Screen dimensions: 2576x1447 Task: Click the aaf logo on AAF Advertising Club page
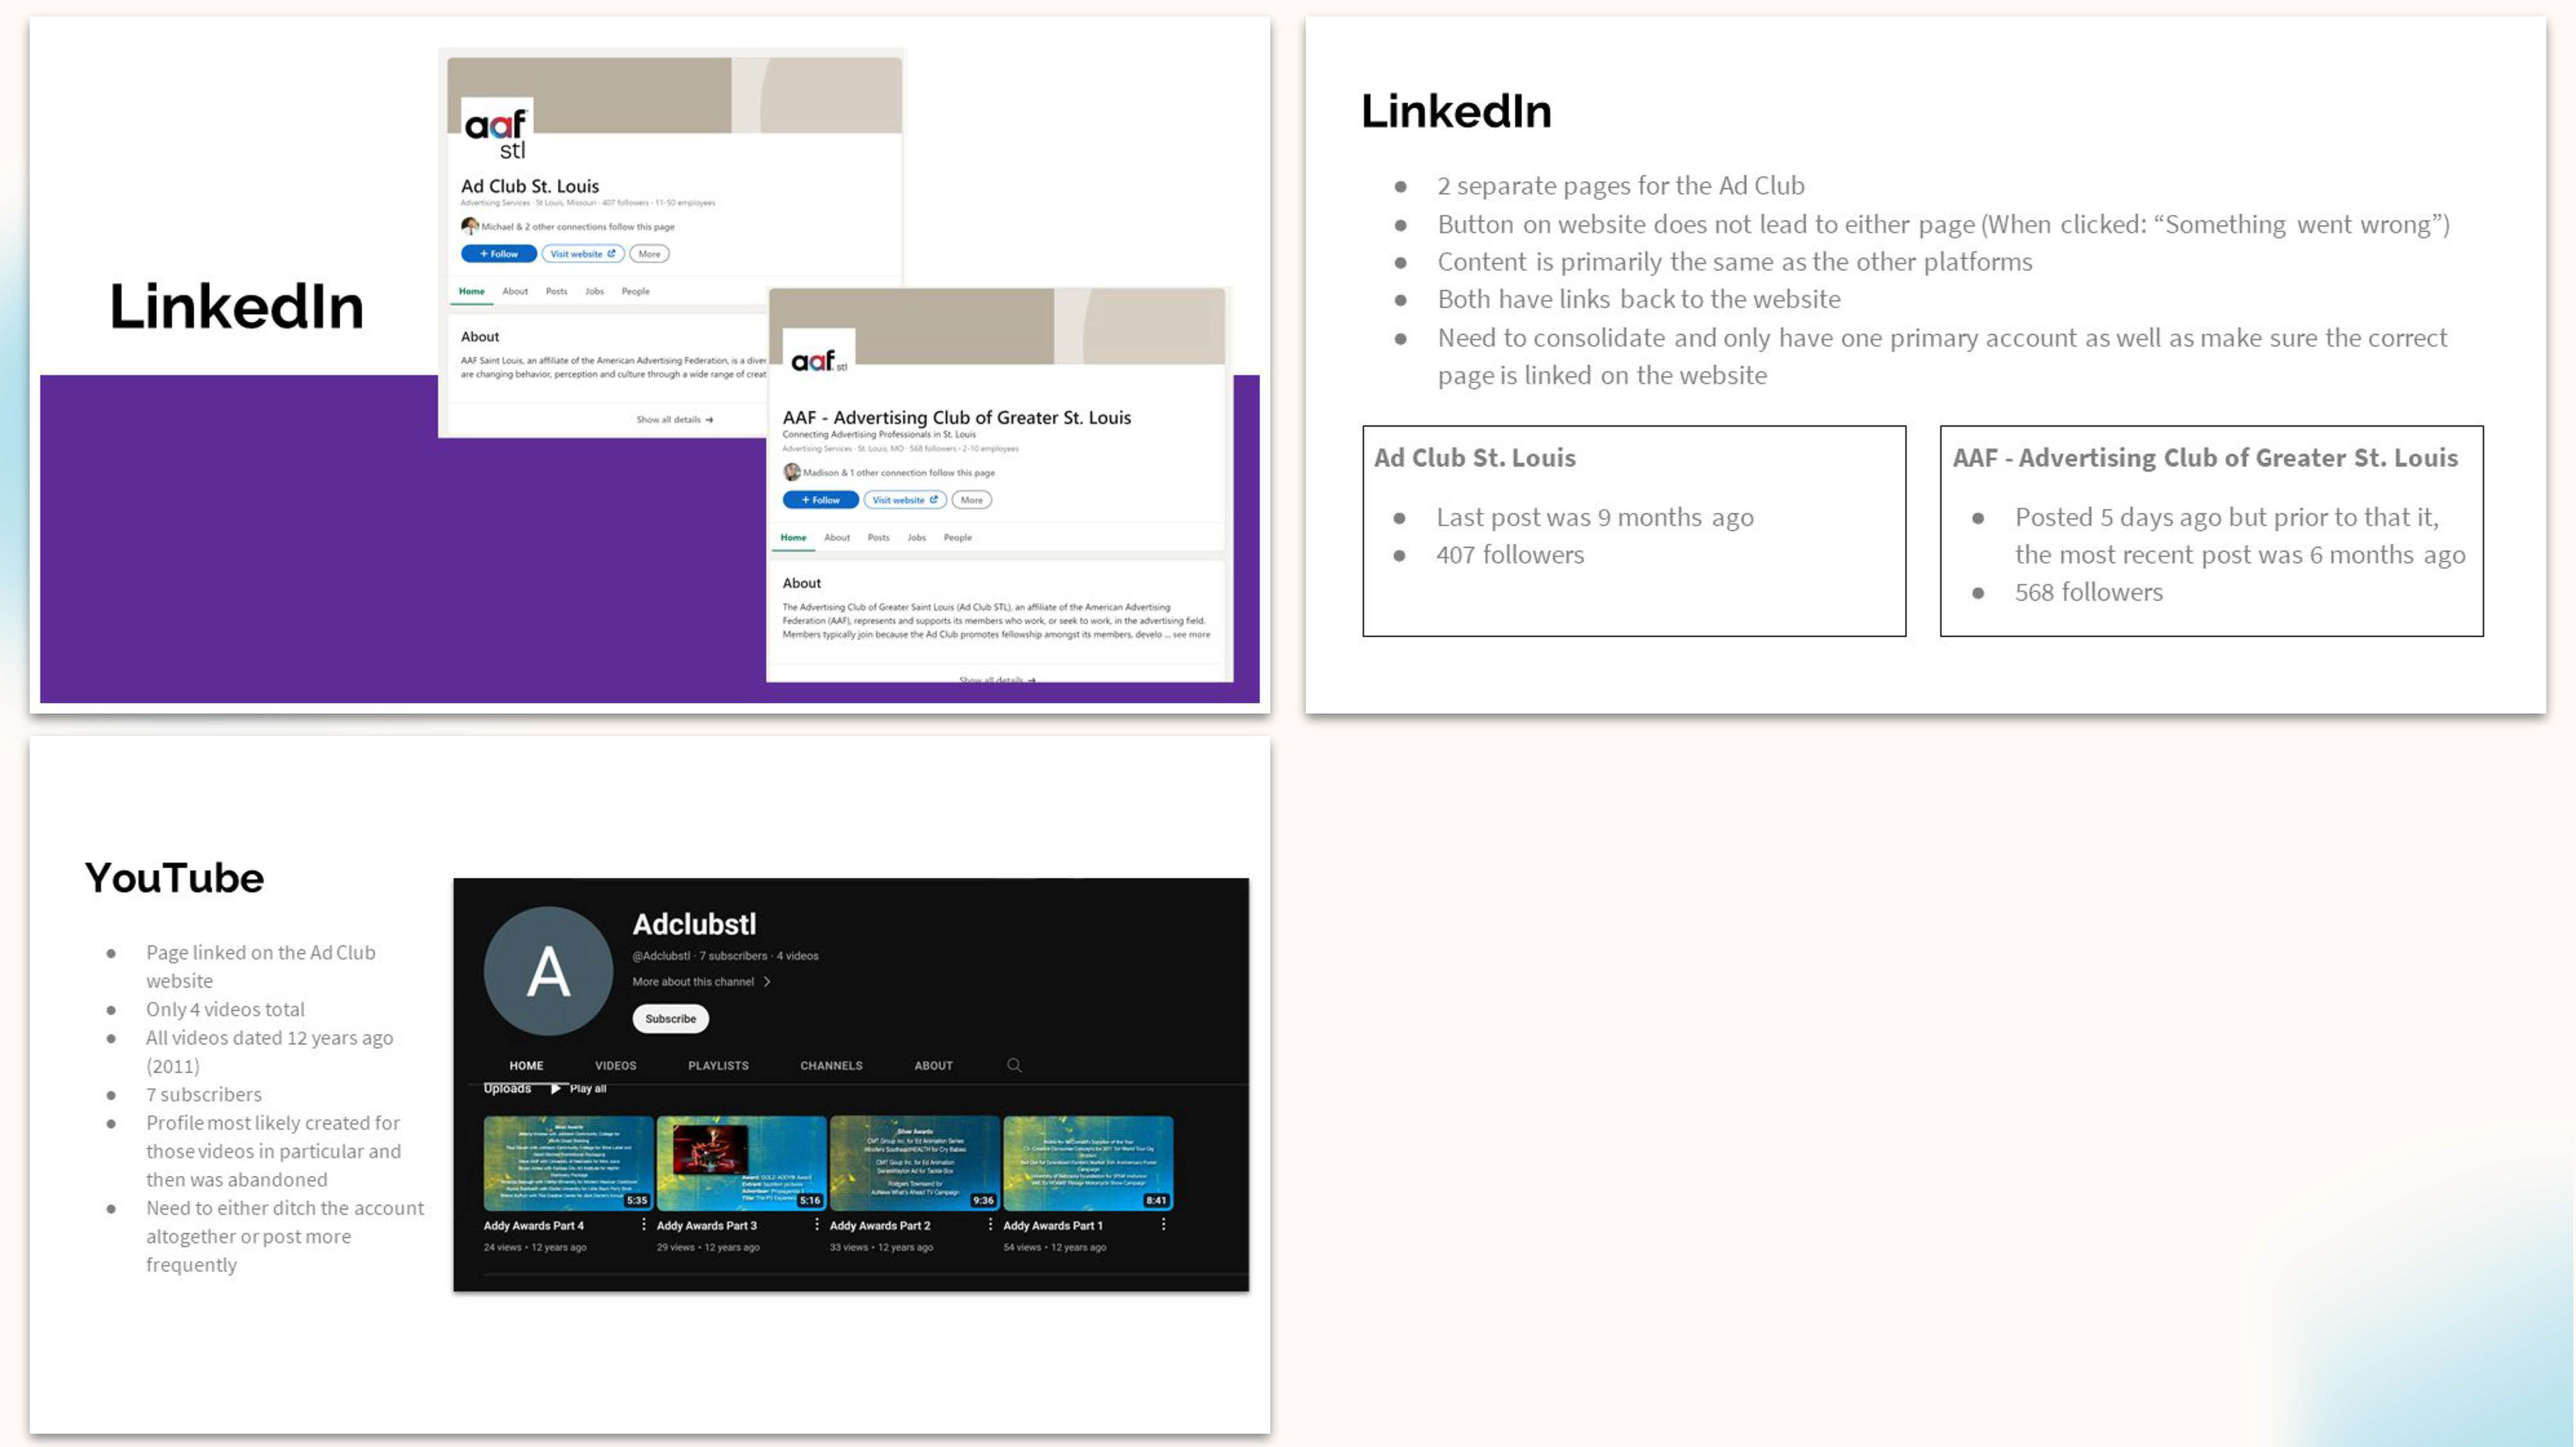pyautogui.click(x=818, y=358)
